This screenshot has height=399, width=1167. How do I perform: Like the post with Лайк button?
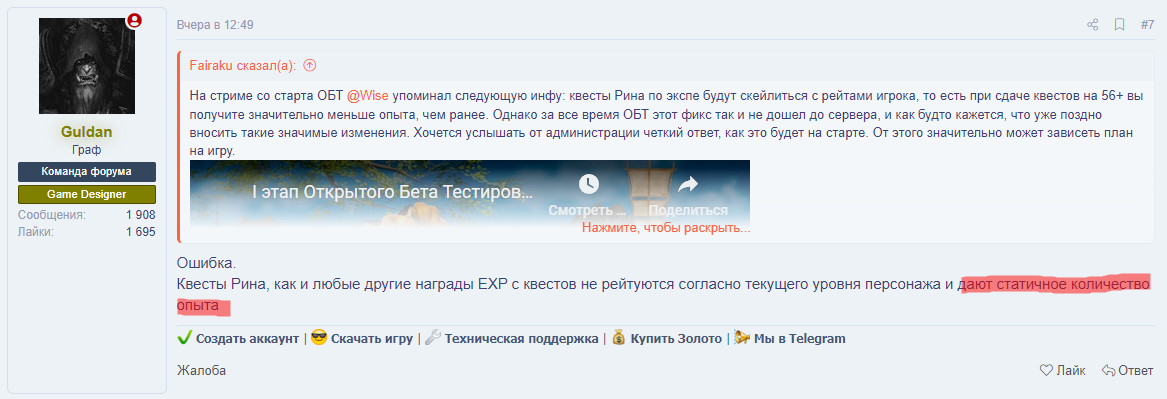[1062, 370]
